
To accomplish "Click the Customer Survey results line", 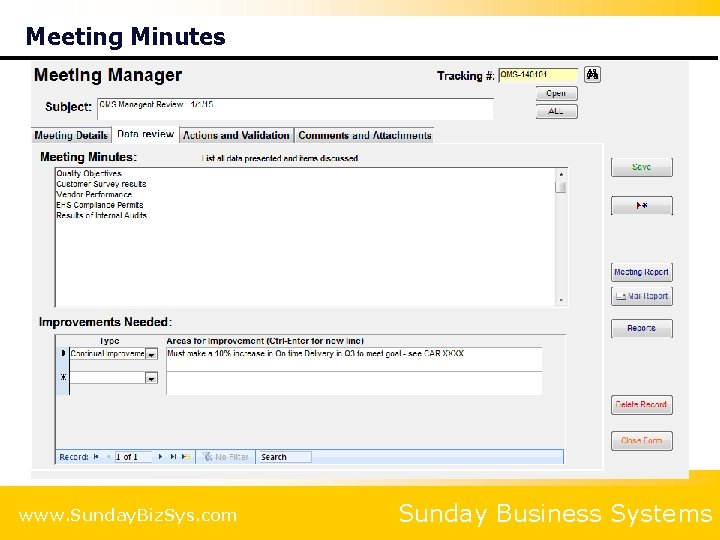I will (101, 184).
